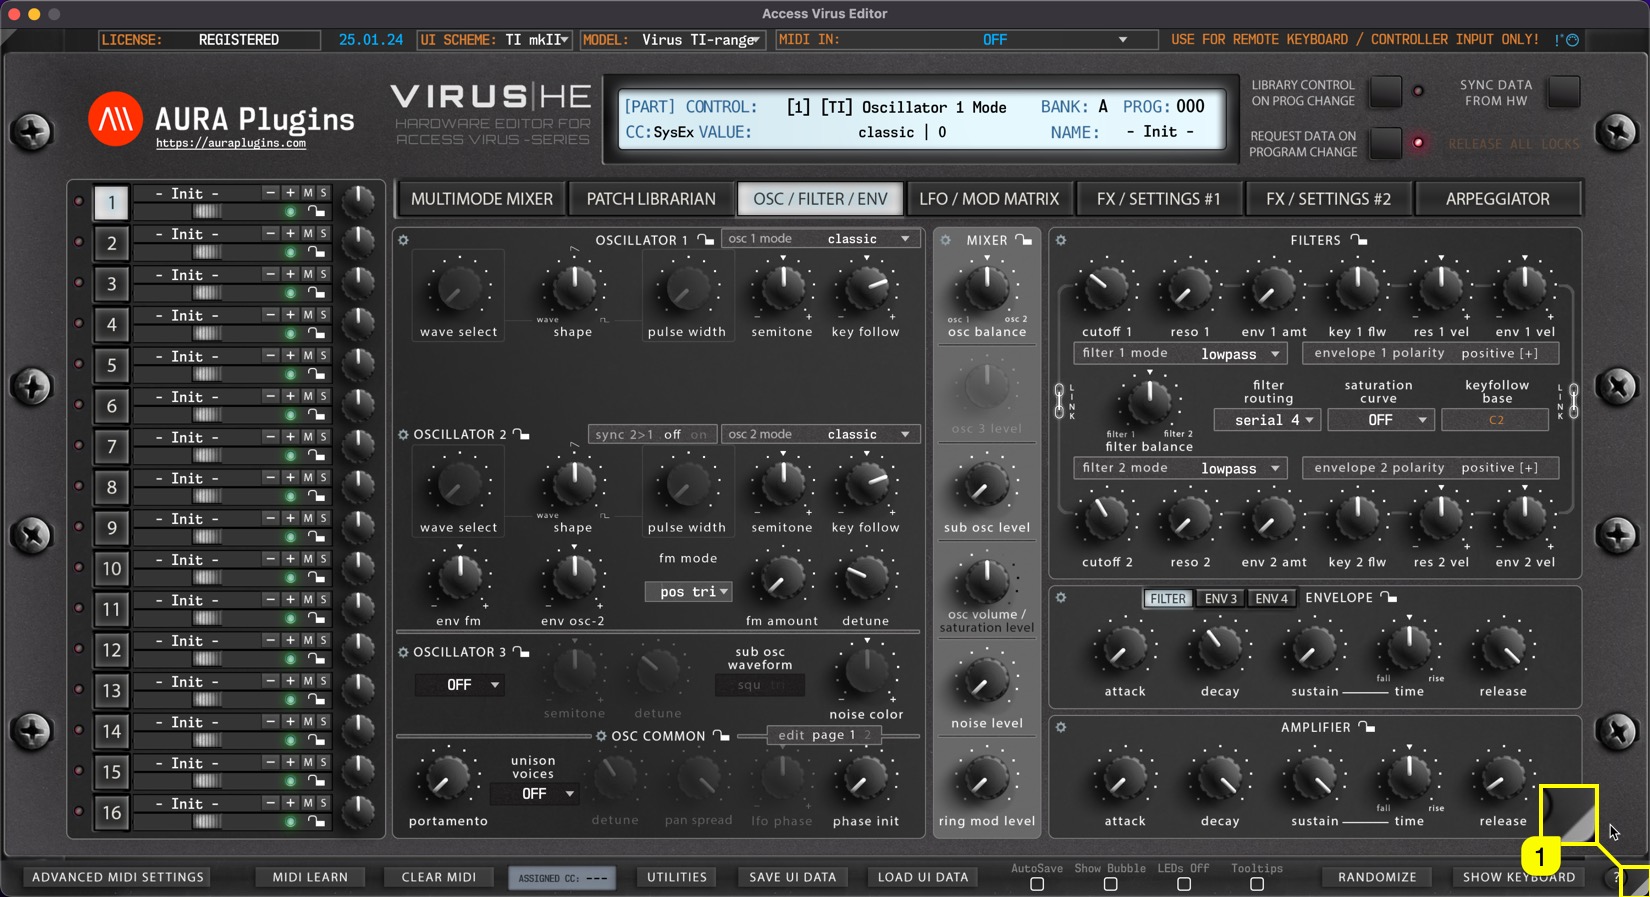This screenshot has height=897, width=1650.
Task: Click the plus button on part 2
Action: 290,233
